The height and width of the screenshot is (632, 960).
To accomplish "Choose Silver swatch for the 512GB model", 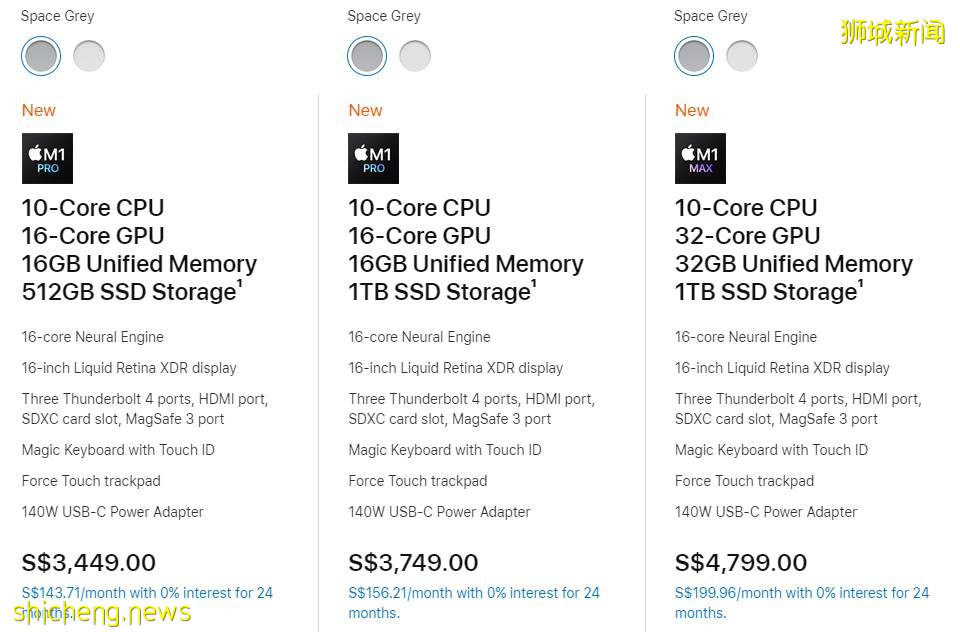I will tap(89, 56).
